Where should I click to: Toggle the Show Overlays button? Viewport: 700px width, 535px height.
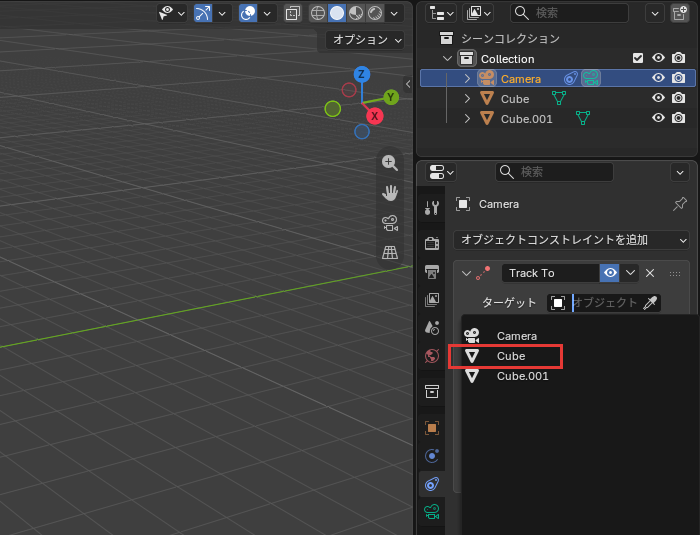pyautogui.click(x=248, y=13)
